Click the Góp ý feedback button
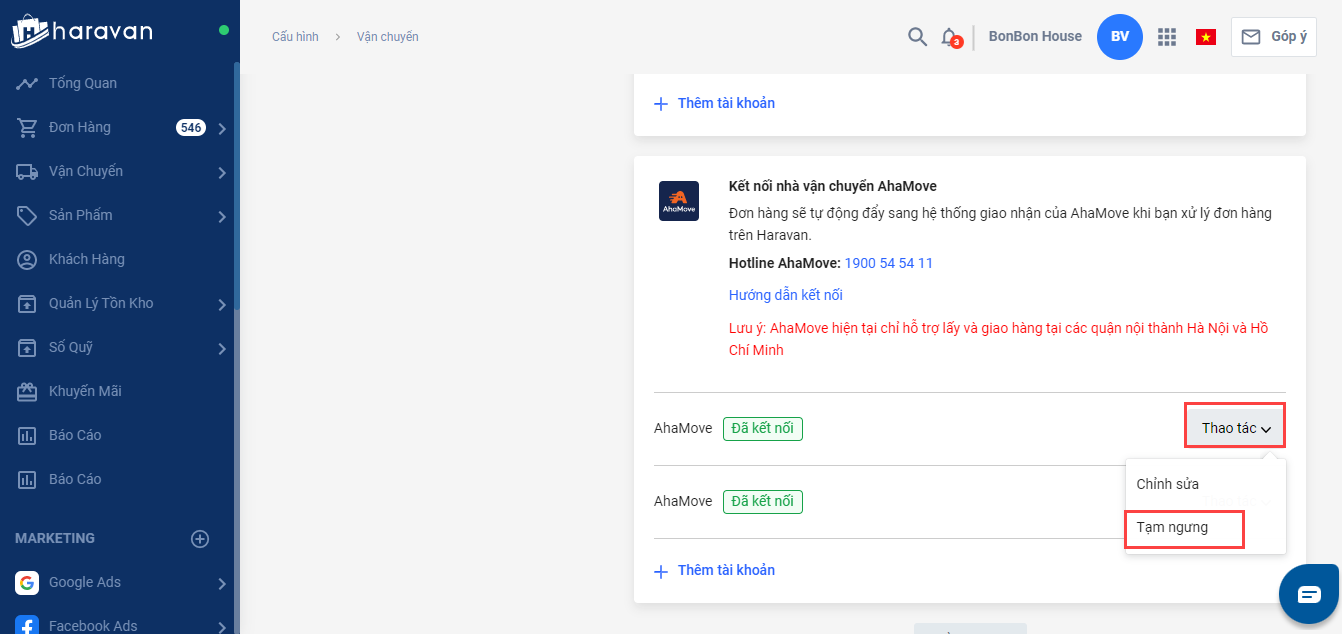The height and width of the screenshot is (634, 1342). (1274, 37)
